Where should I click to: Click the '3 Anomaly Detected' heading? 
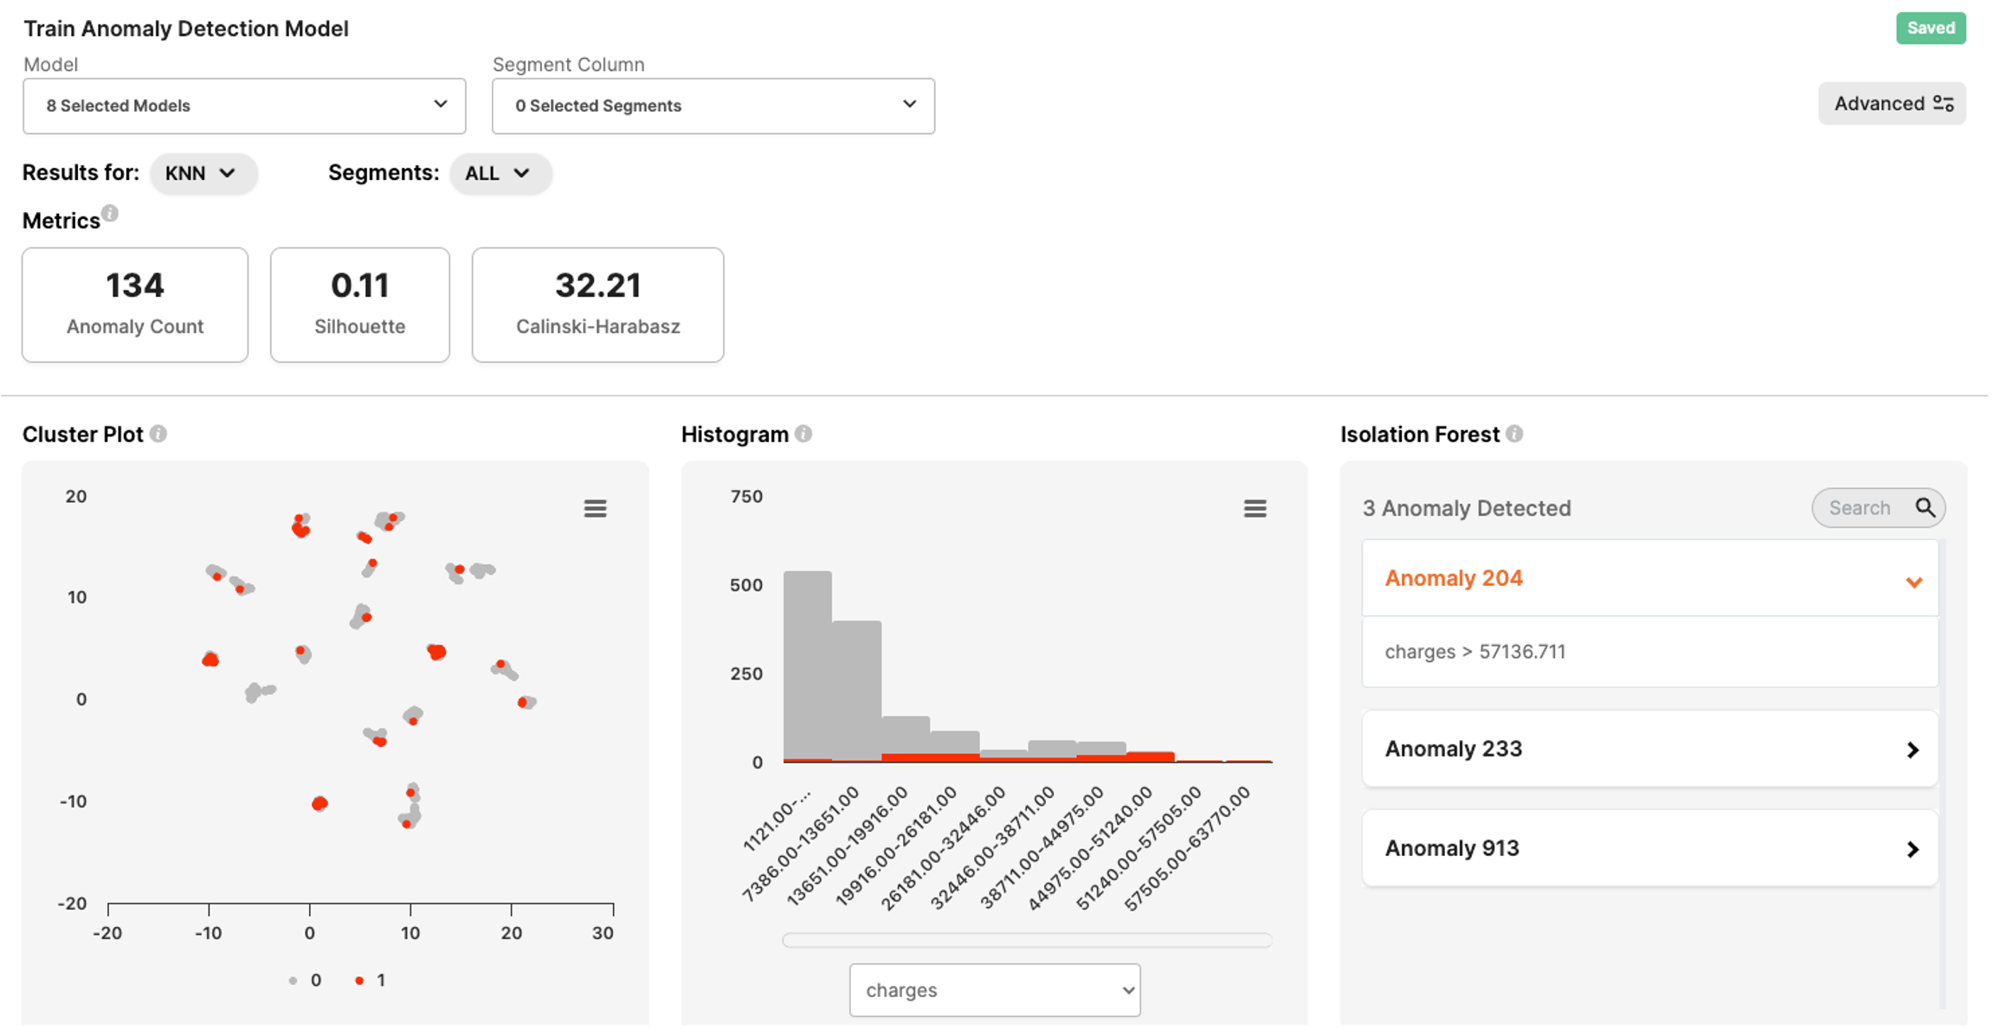click(1467, 508)
